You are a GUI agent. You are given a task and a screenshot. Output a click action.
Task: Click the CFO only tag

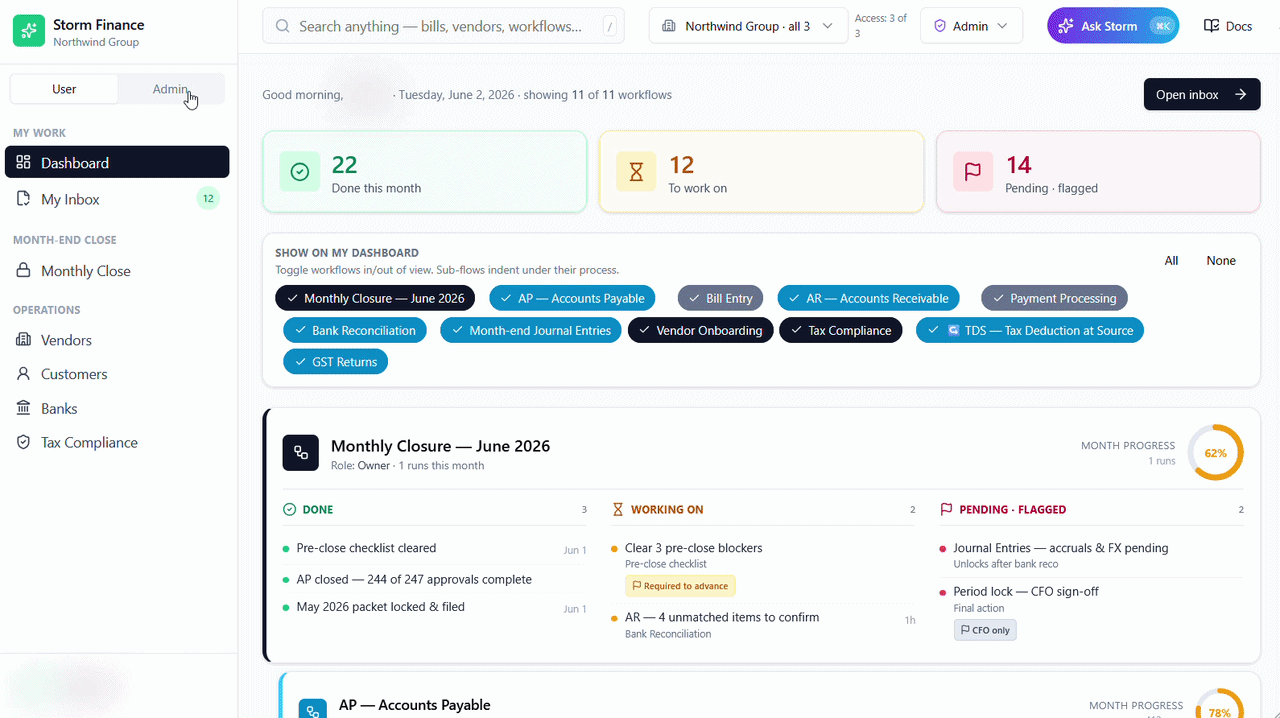click(x=985, y=630)
